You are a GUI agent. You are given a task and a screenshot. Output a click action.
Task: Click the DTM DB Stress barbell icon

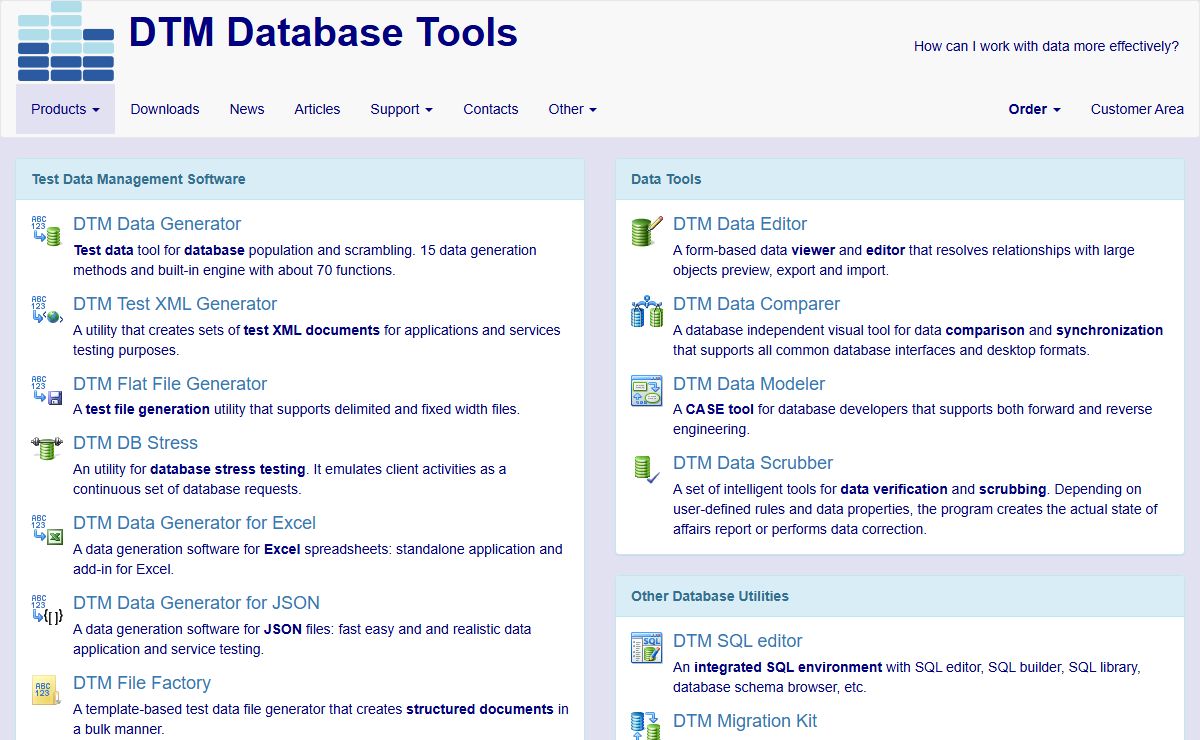pyautogui.click(x=46, y=448)
